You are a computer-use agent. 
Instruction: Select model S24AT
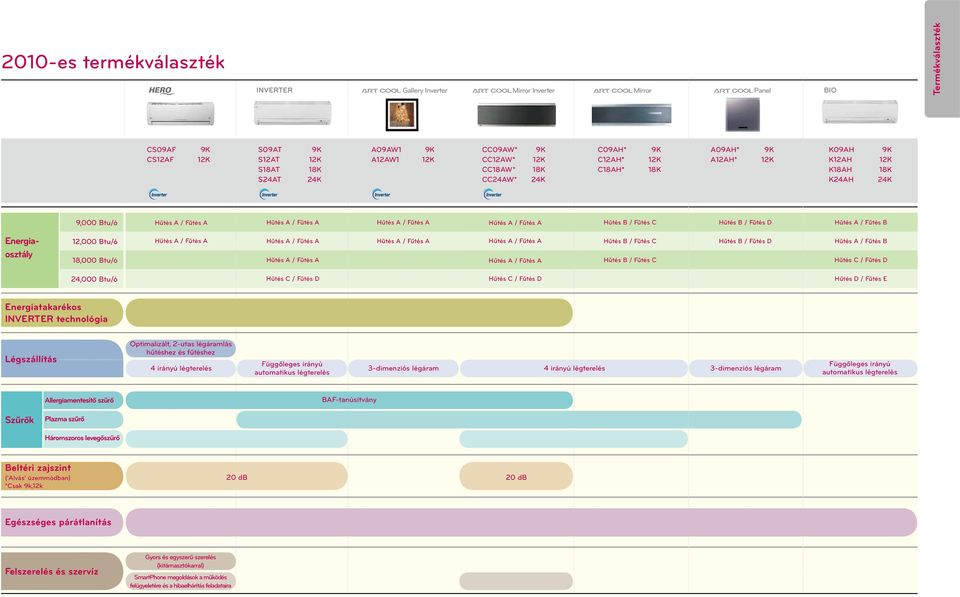pyautogui.click(x=269, y=179)
